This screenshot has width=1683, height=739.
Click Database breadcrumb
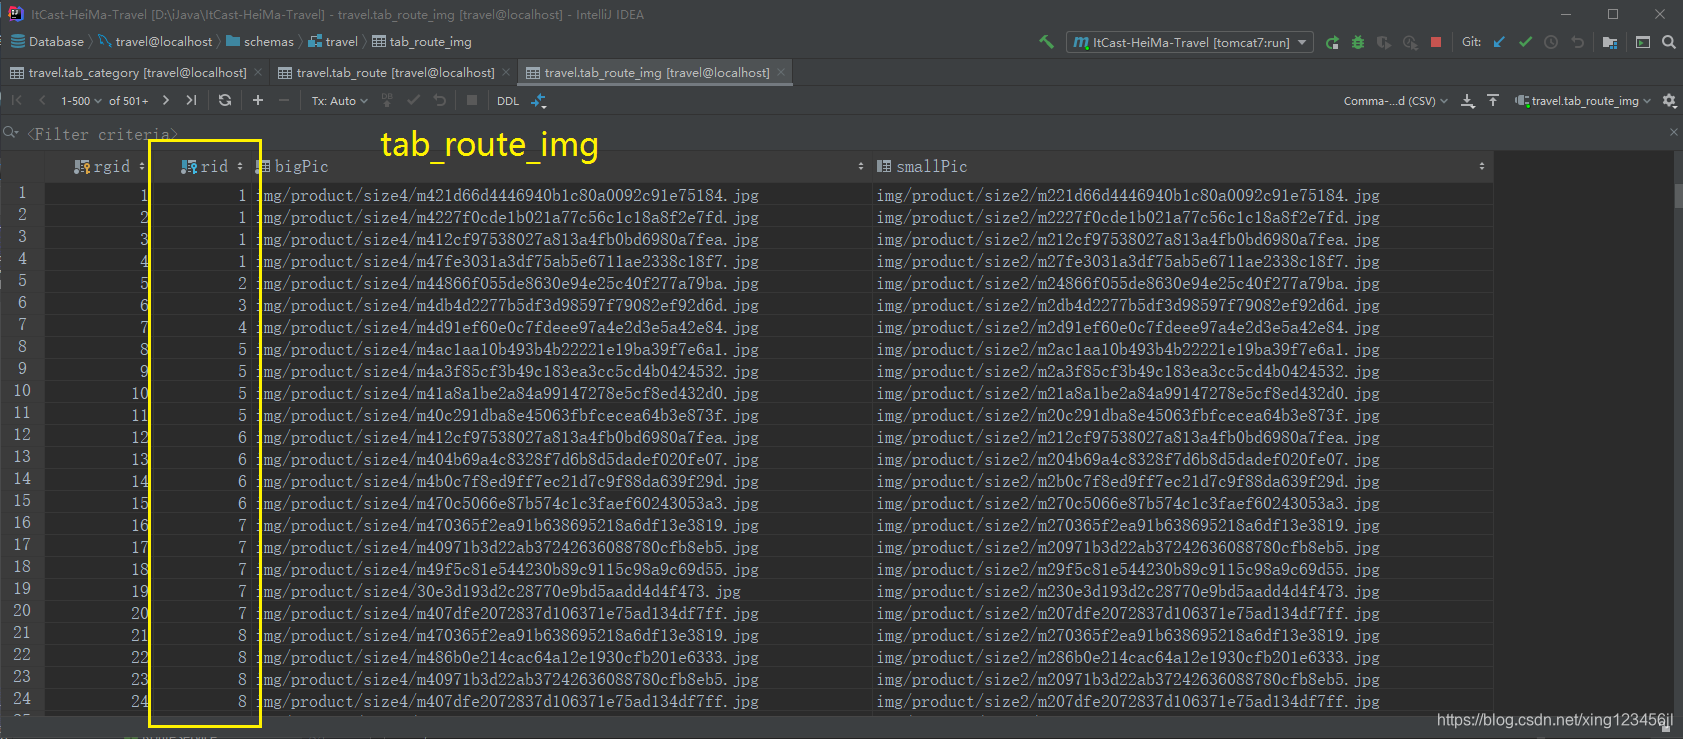pos(47,42)
